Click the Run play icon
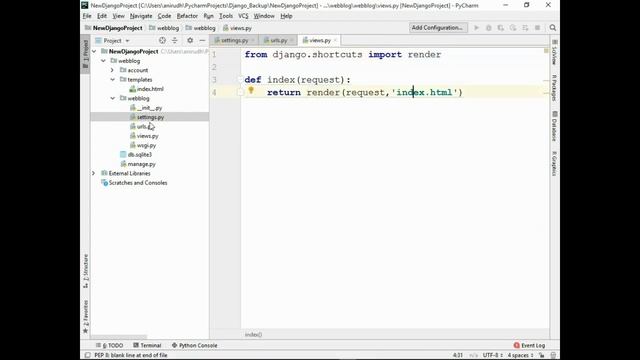640x360 pixels. [x=476, y=28]
